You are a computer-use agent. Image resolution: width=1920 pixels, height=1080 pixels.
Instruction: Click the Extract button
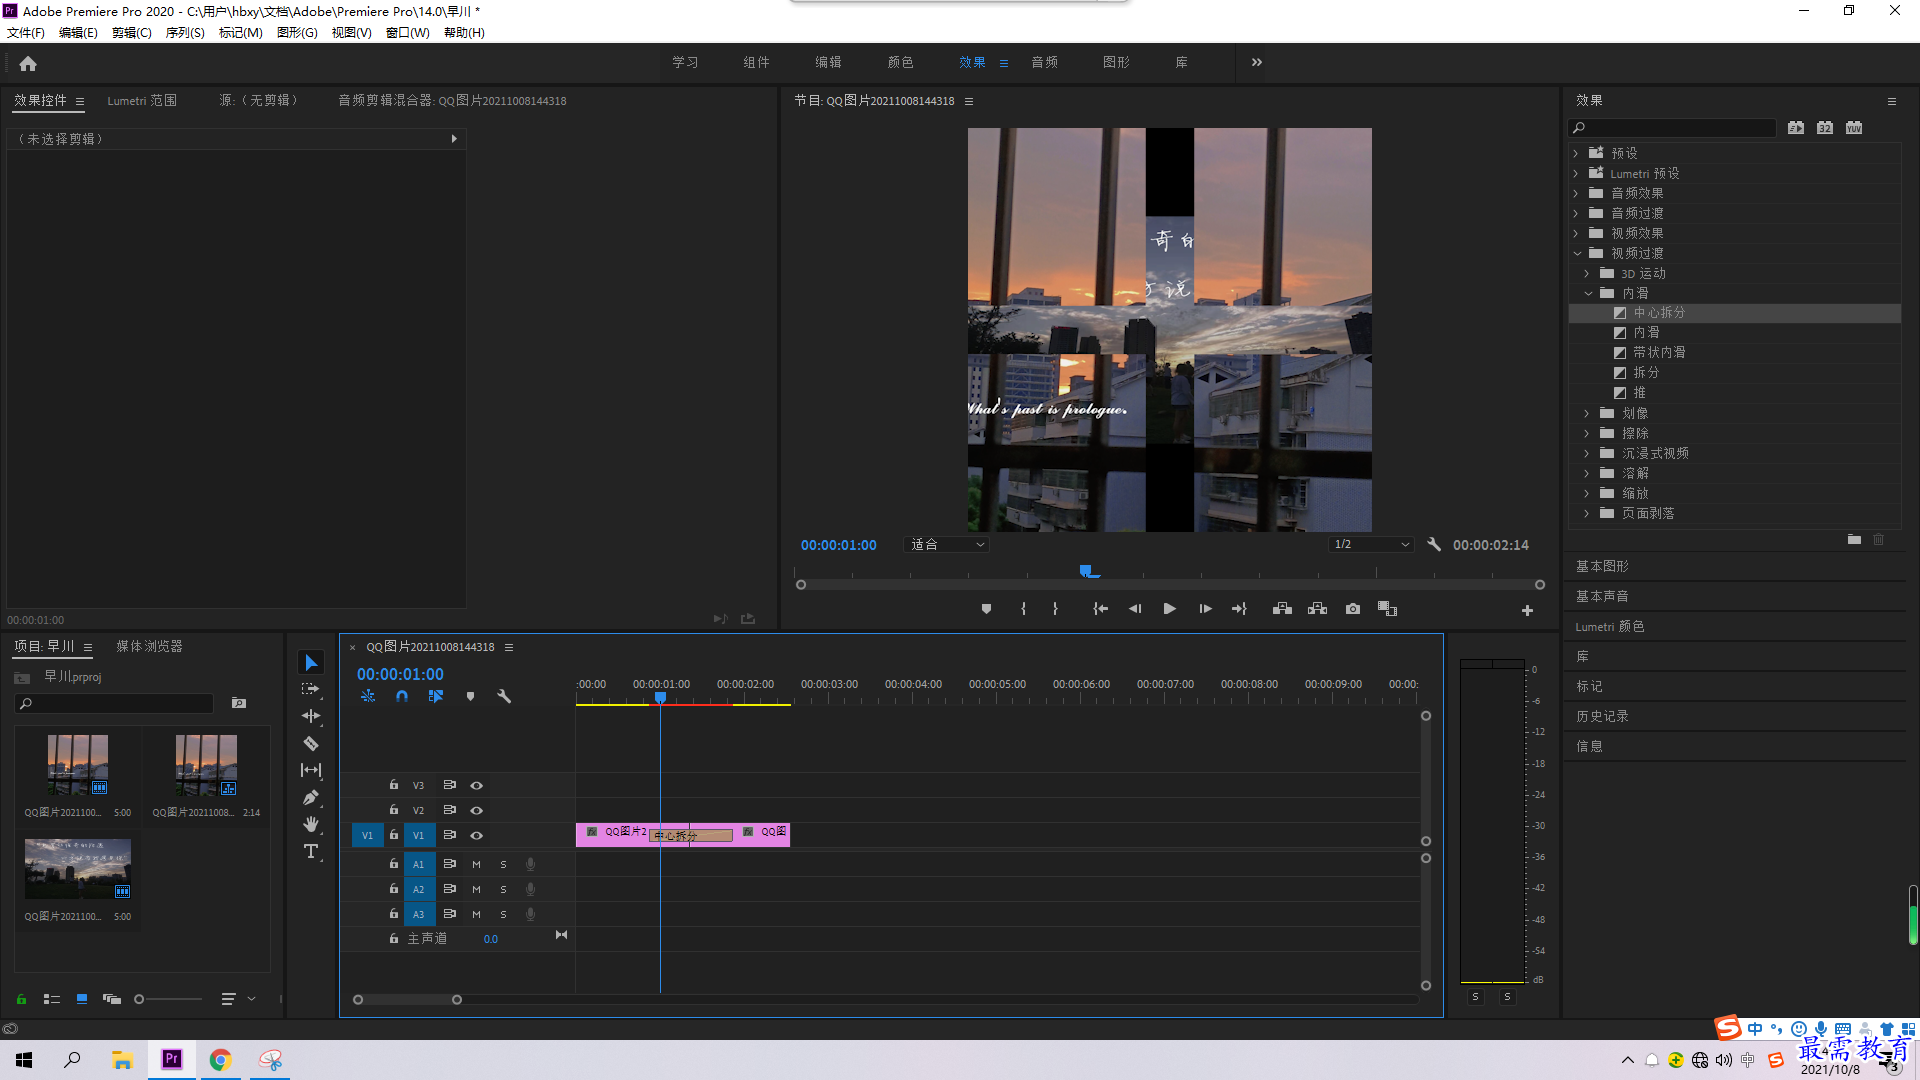1317,609
